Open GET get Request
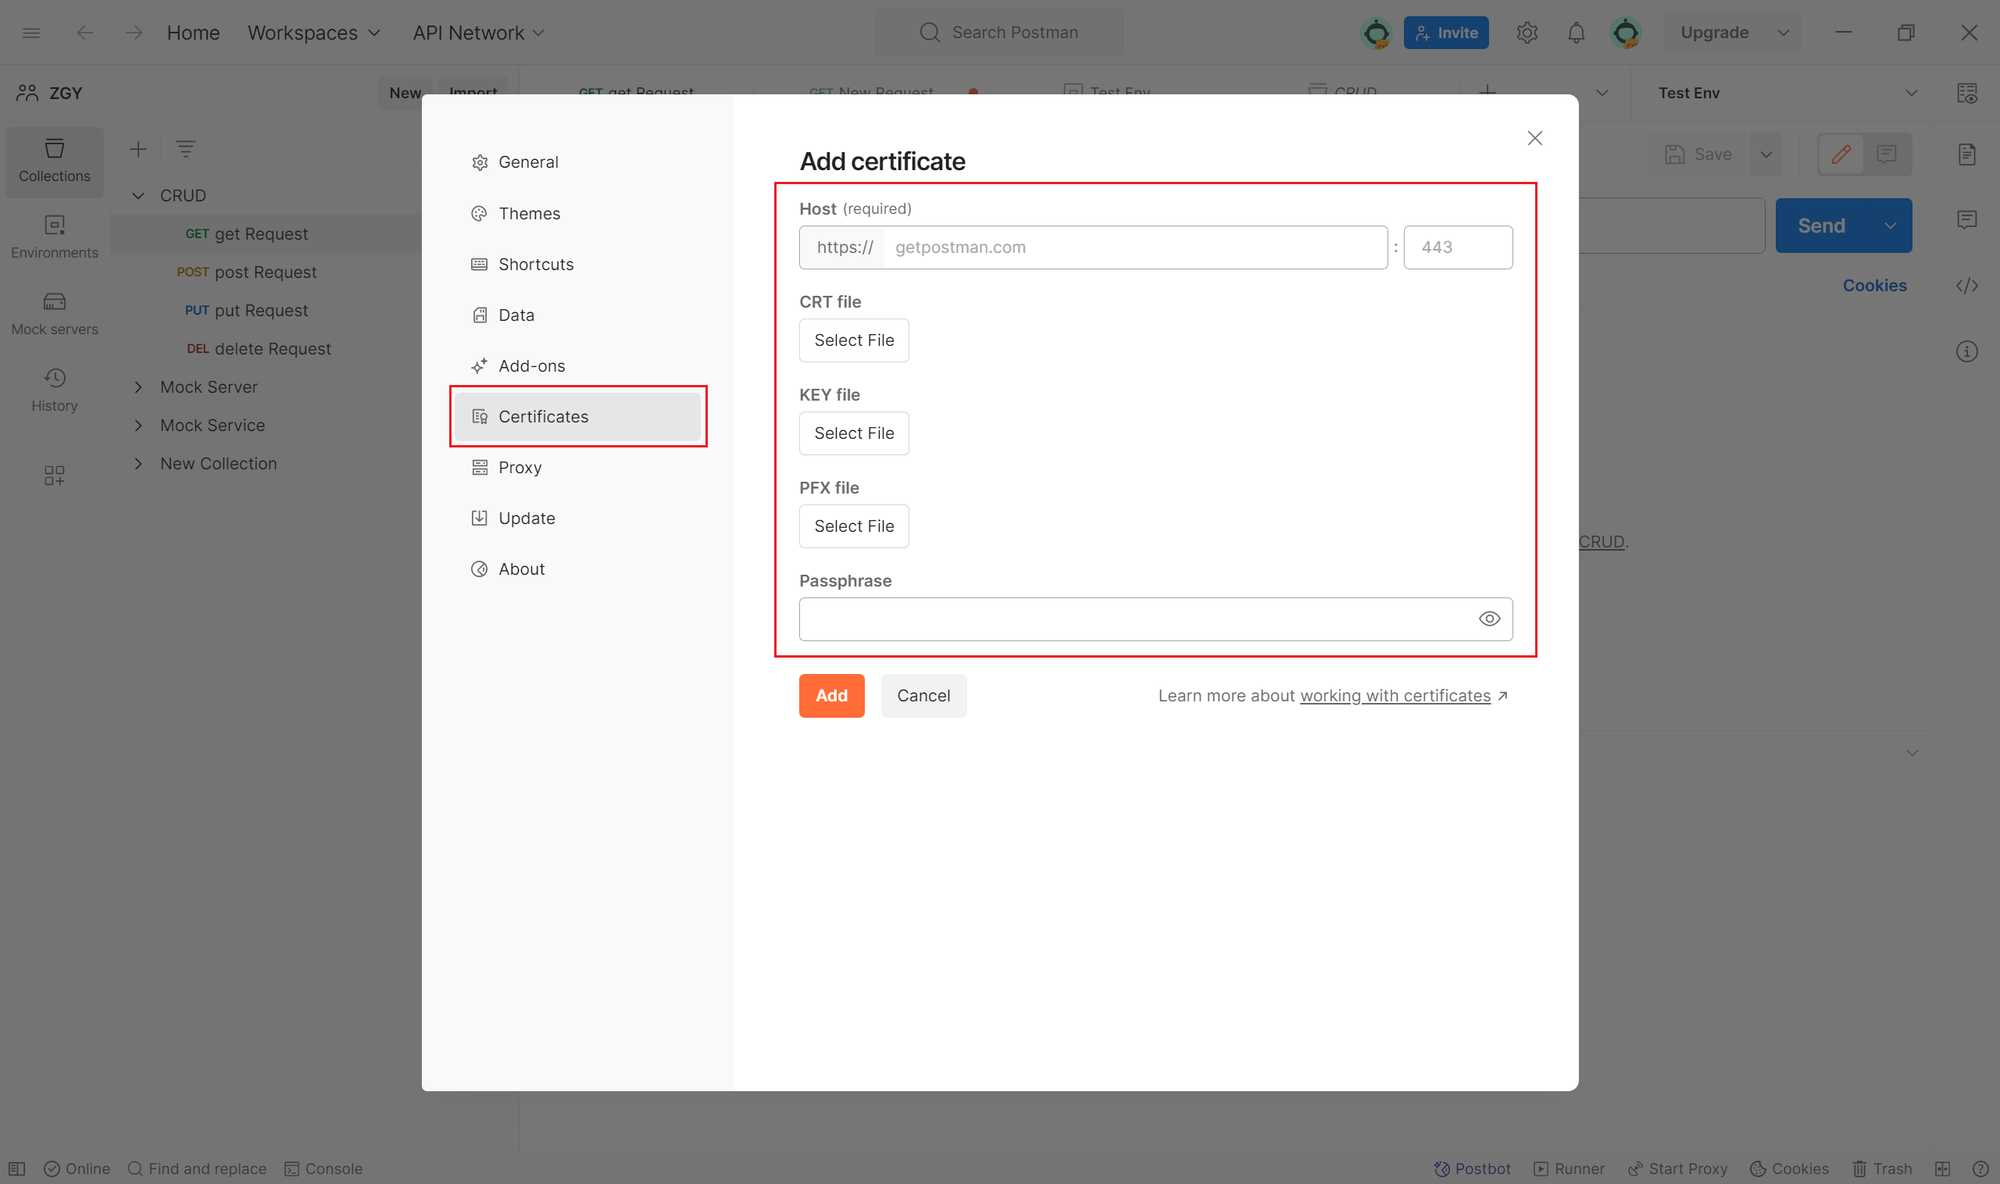The height and width of the screenshot is (1184, 2000). click(246, 234)
